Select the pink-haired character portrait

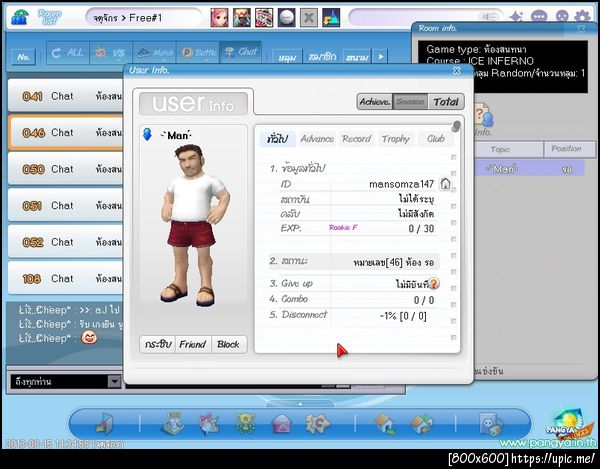tap(219, 17)
